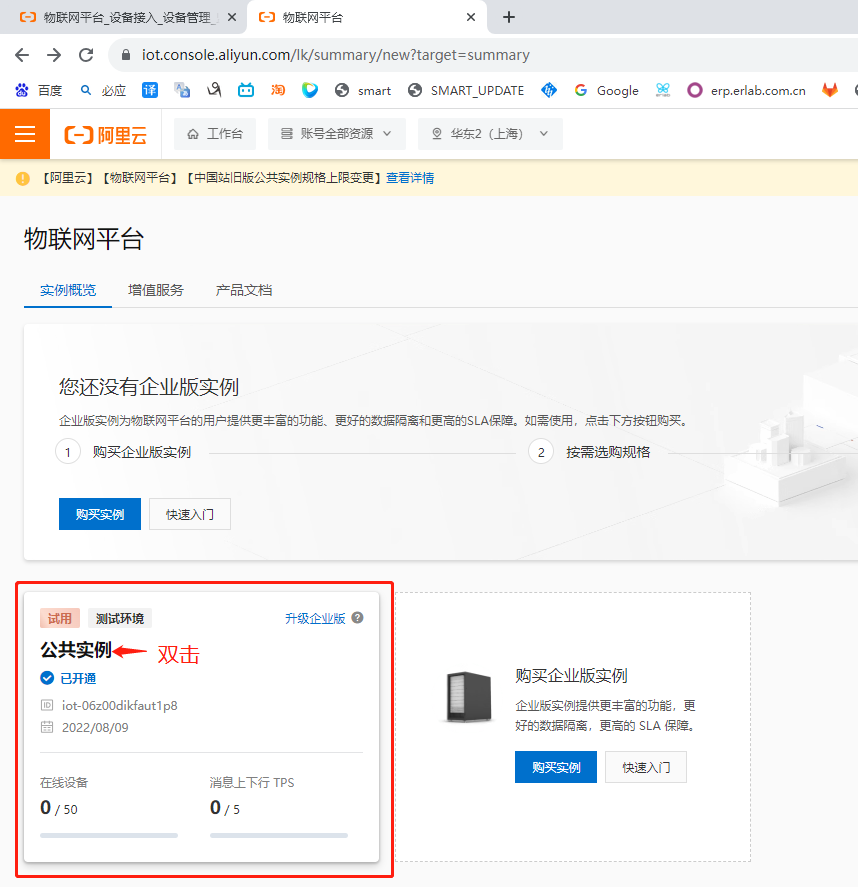Click 快速入门 in the enterprise card
Screen dimensions: 858x887
point(646,767)
